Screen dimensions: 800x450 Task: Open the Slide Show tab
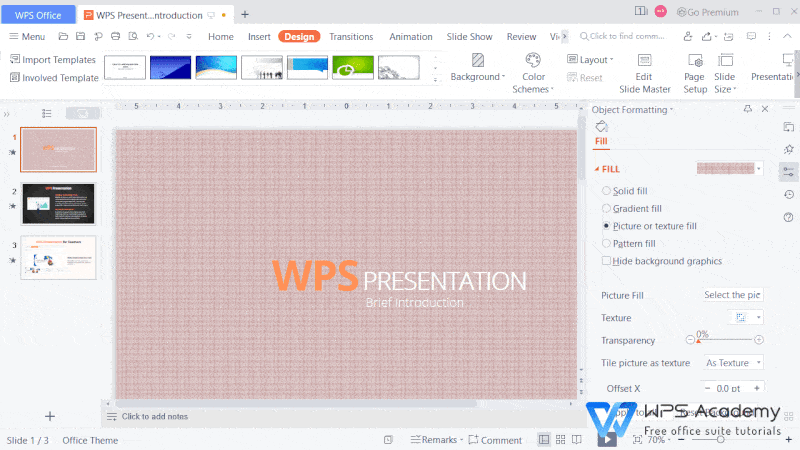click(469, 36)
